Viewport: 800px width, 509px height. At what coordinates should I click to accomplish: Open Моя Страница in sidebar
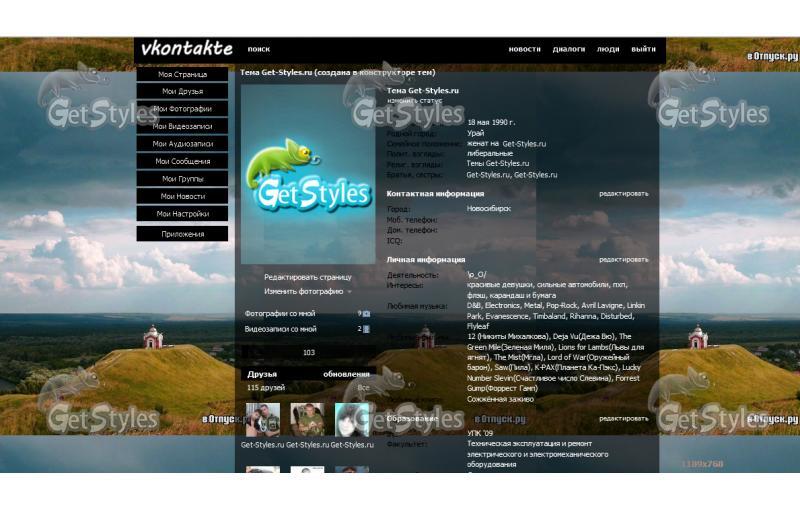pos(182,74)
